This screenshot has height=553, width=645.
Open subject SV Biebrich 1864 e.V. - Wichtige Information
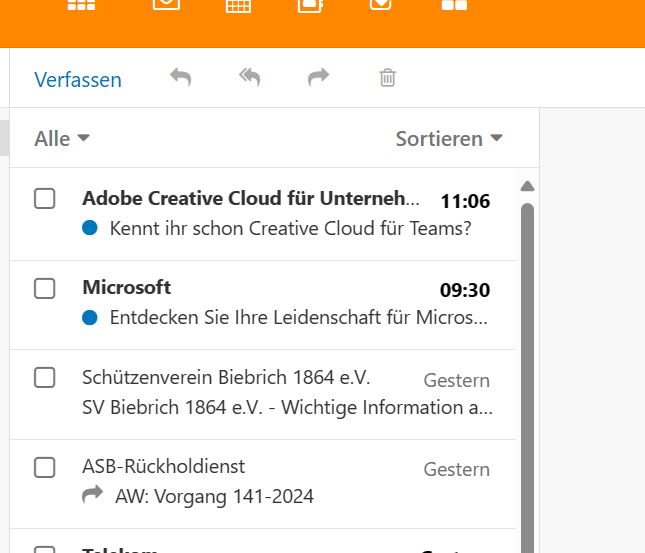tap(287, 407)
